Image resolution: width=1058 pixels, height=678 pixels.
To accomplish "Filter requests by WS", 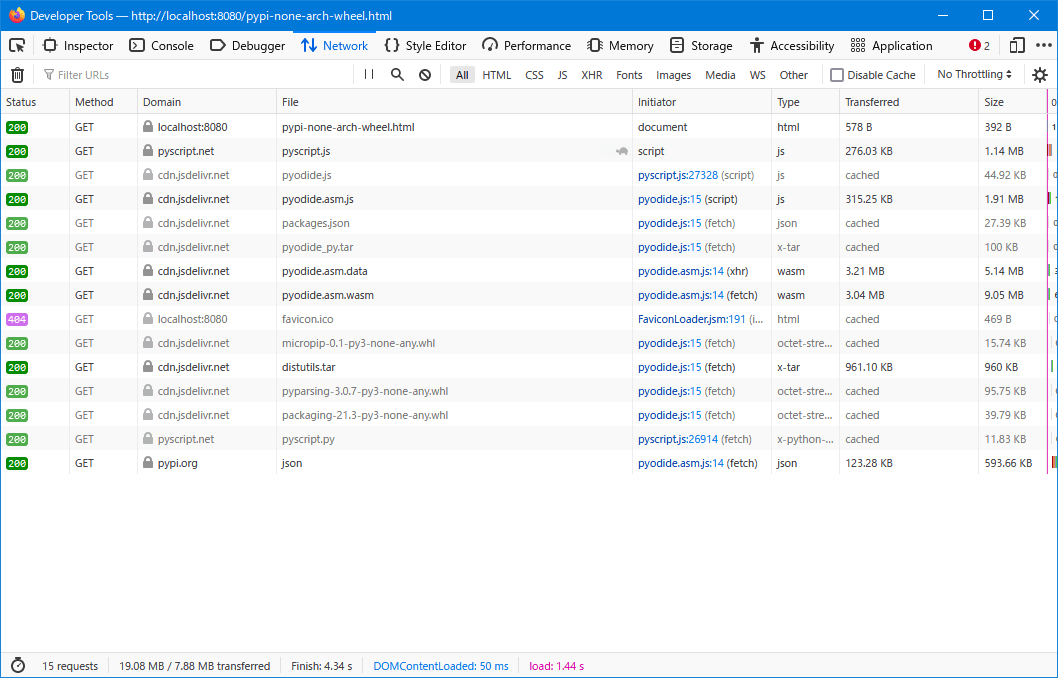I will click(x=758, y=75).
